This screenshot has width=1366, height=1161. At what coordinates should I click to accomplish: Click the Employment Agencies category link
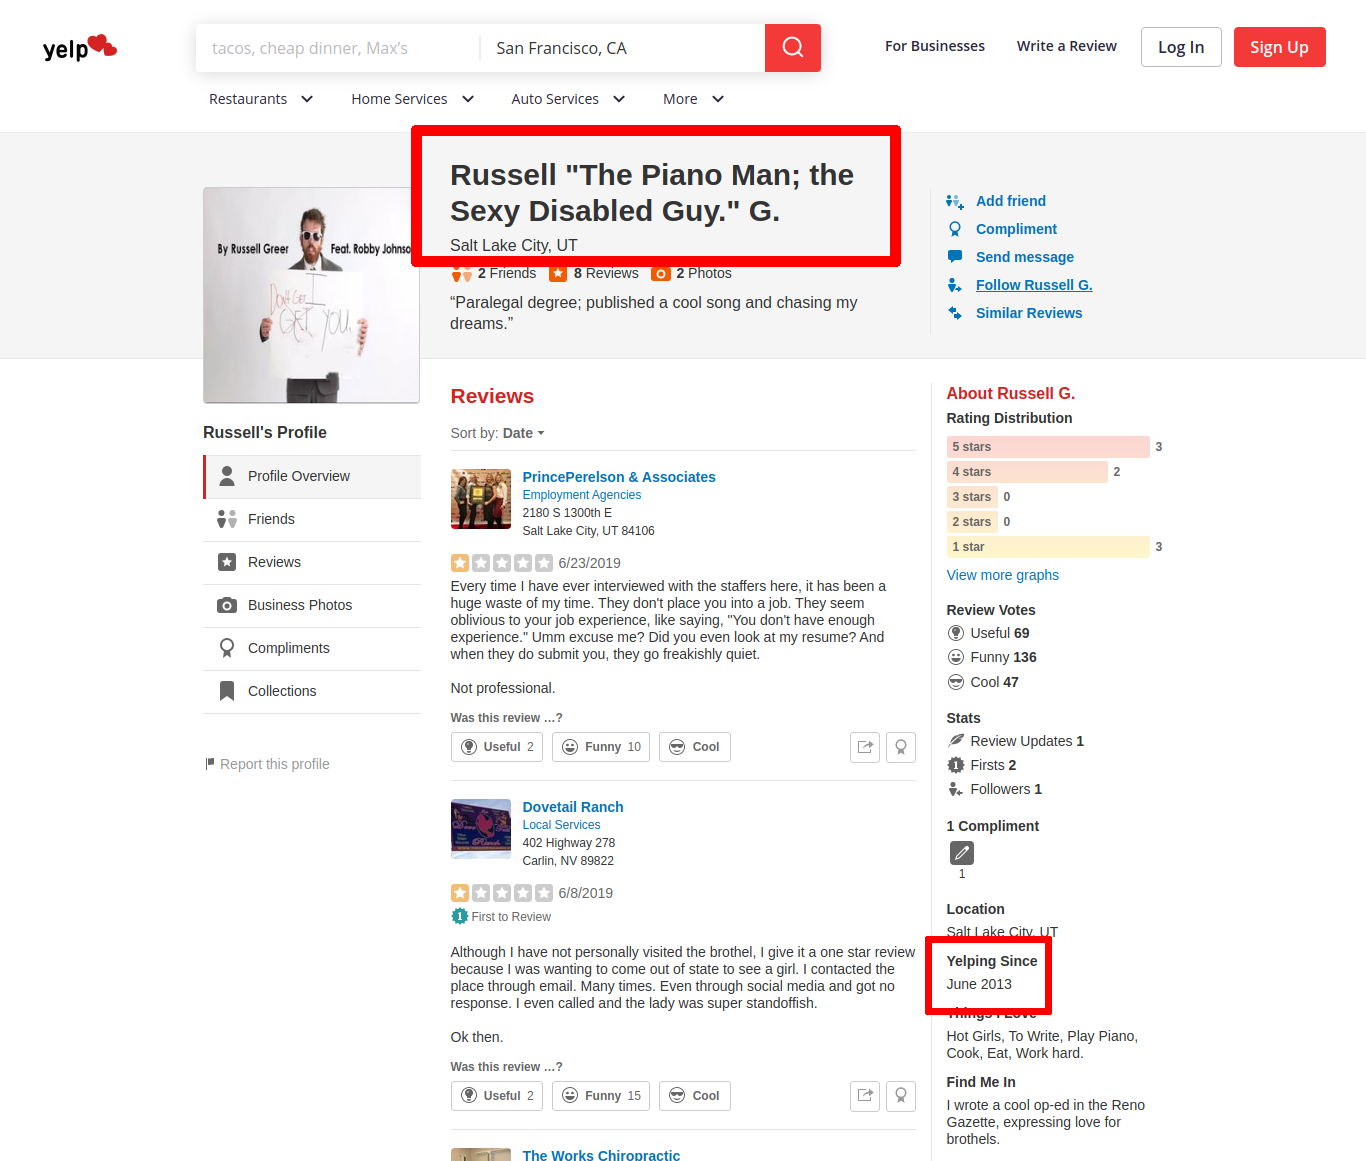tap(582, 495)
